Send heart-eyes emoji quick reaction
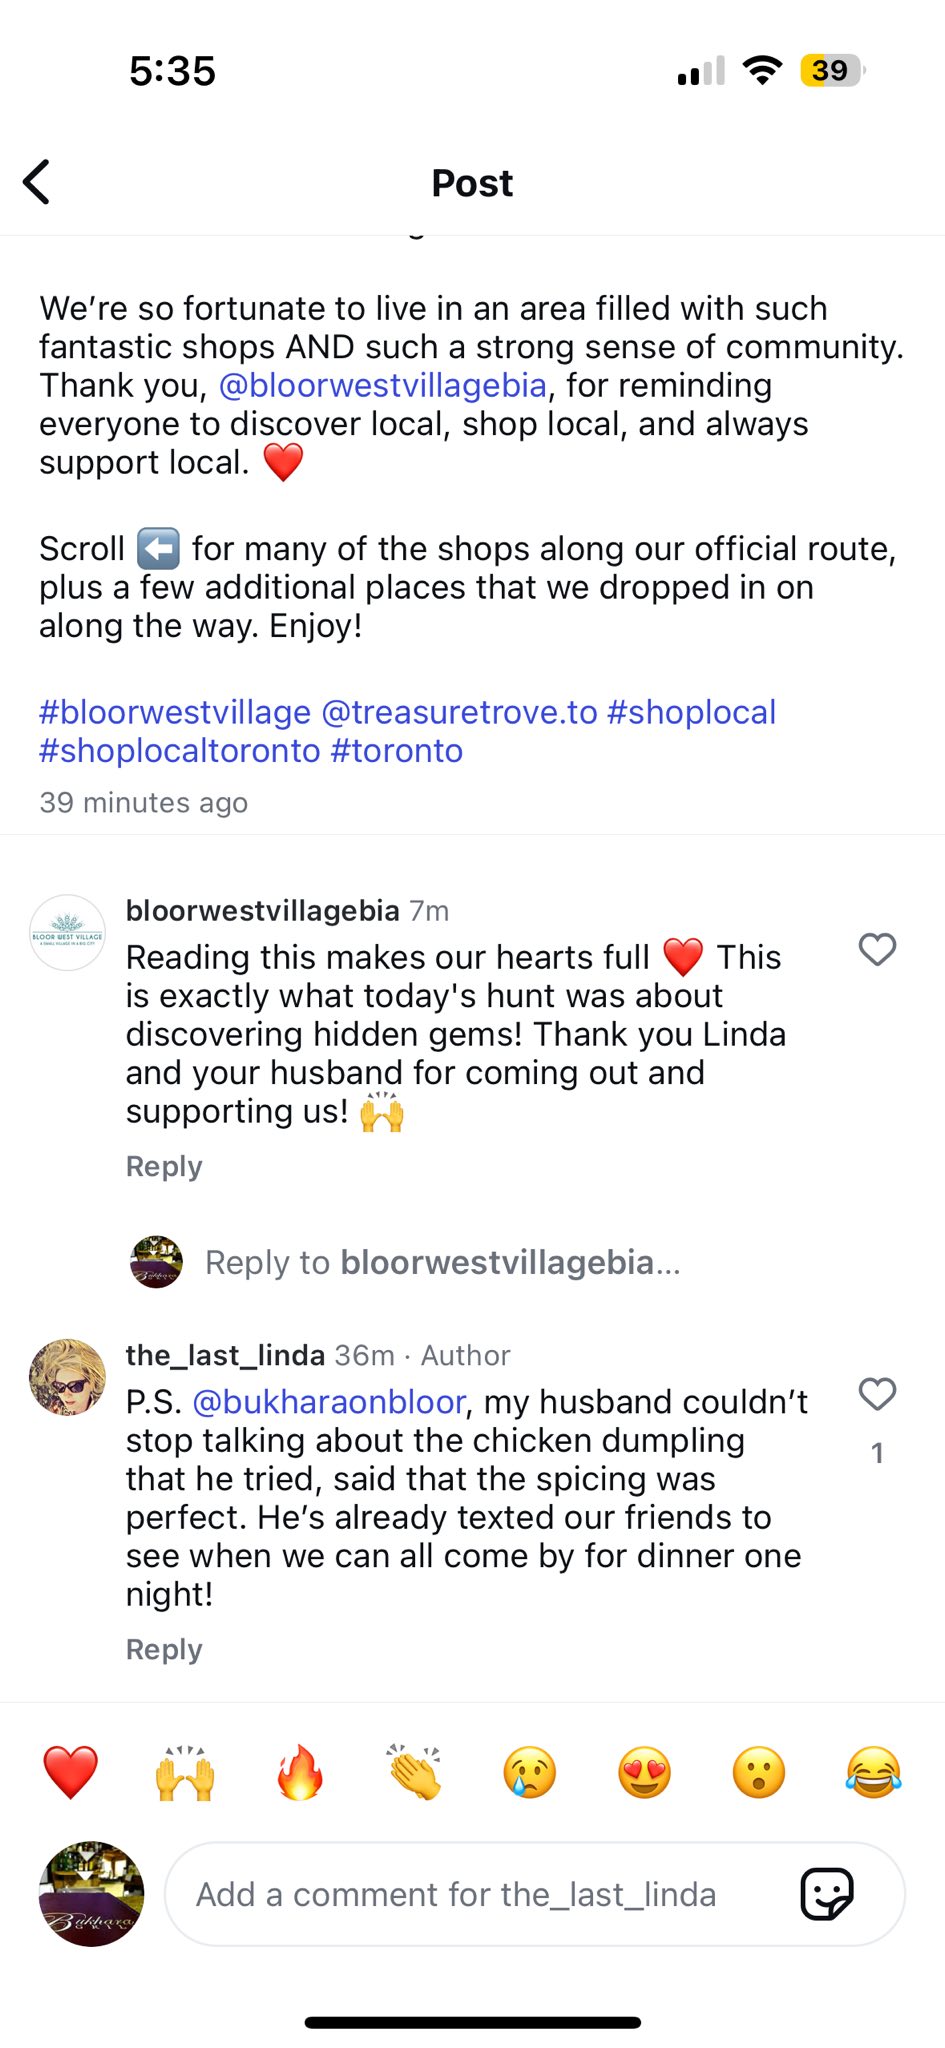Screen dimensions: 945x2048 point(645,1773)
